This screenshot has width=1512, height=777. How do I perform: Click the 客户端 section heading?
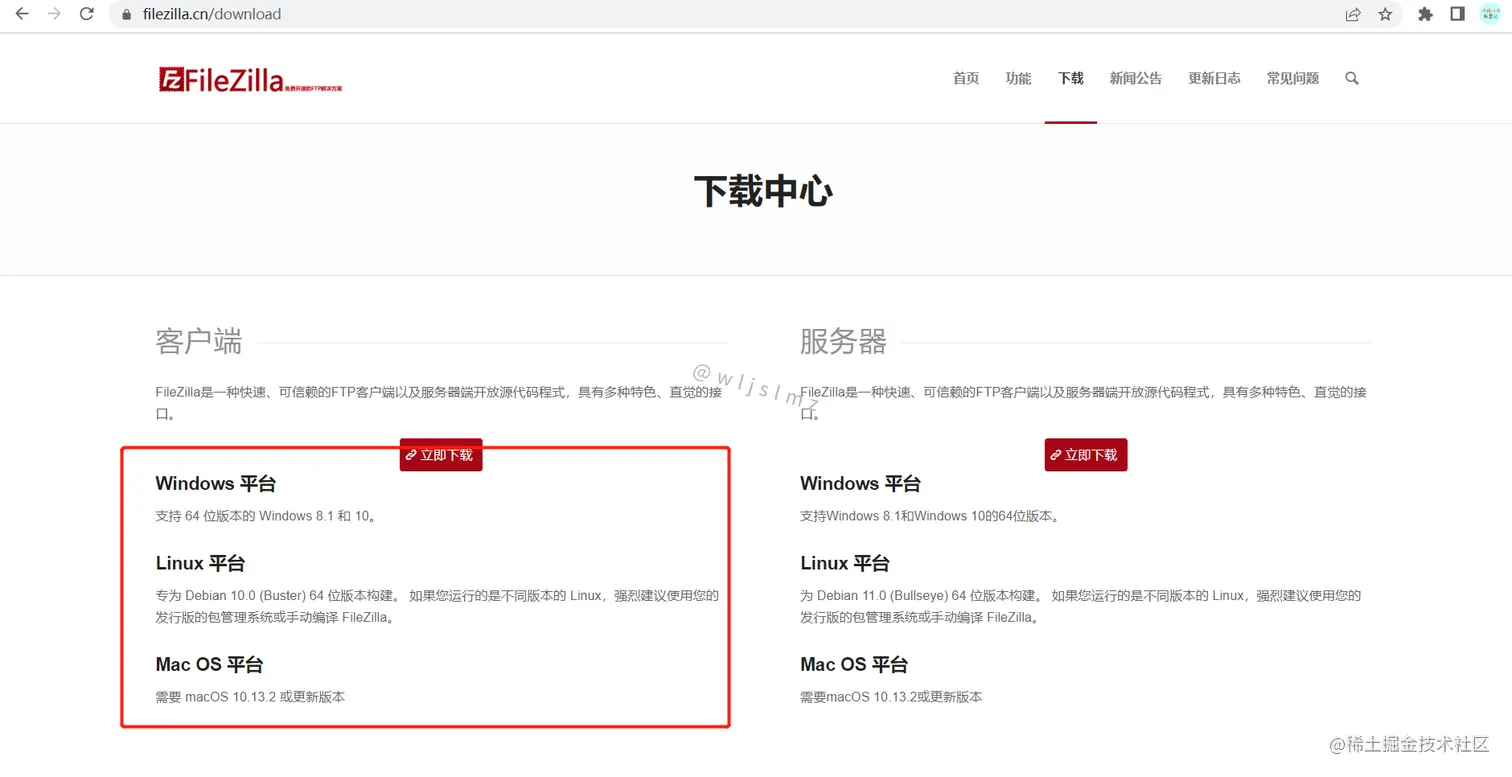(199, 342)
